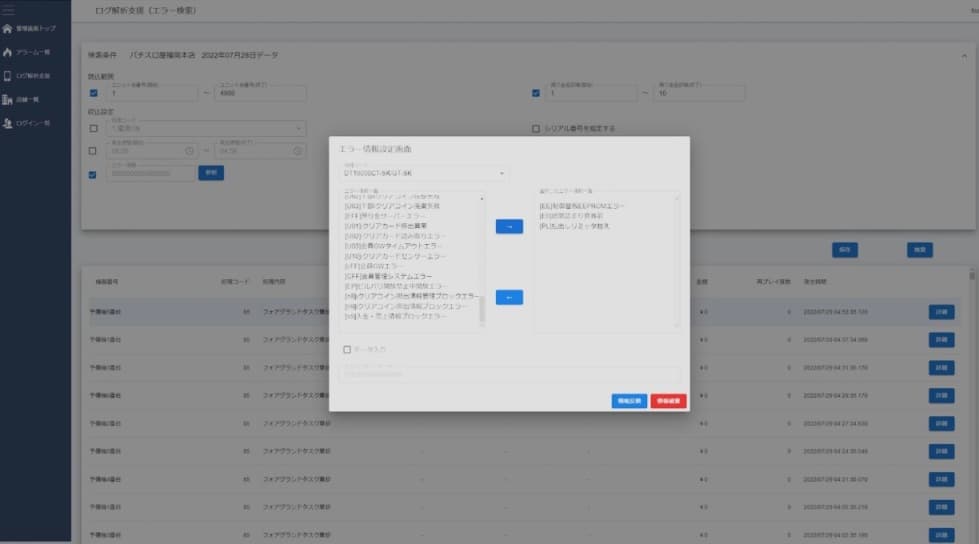979x544 pixels.
Task: Click the left arrow button to remove error
Action: (x=509, y=297)
